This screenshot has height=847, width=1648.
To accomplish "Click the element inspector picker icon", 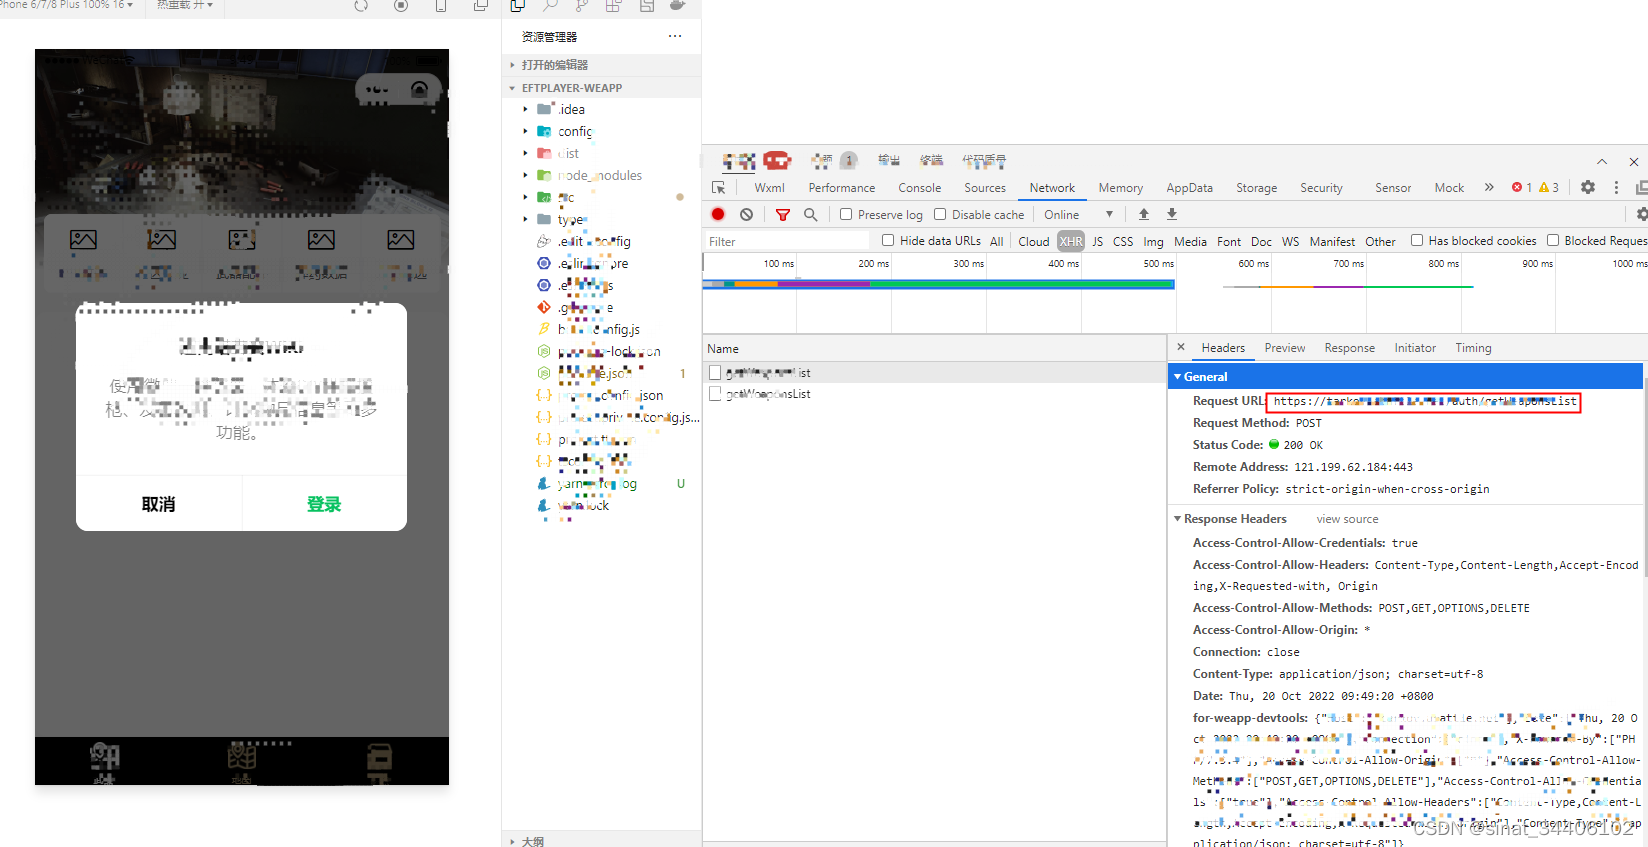I will click(718, 188).
